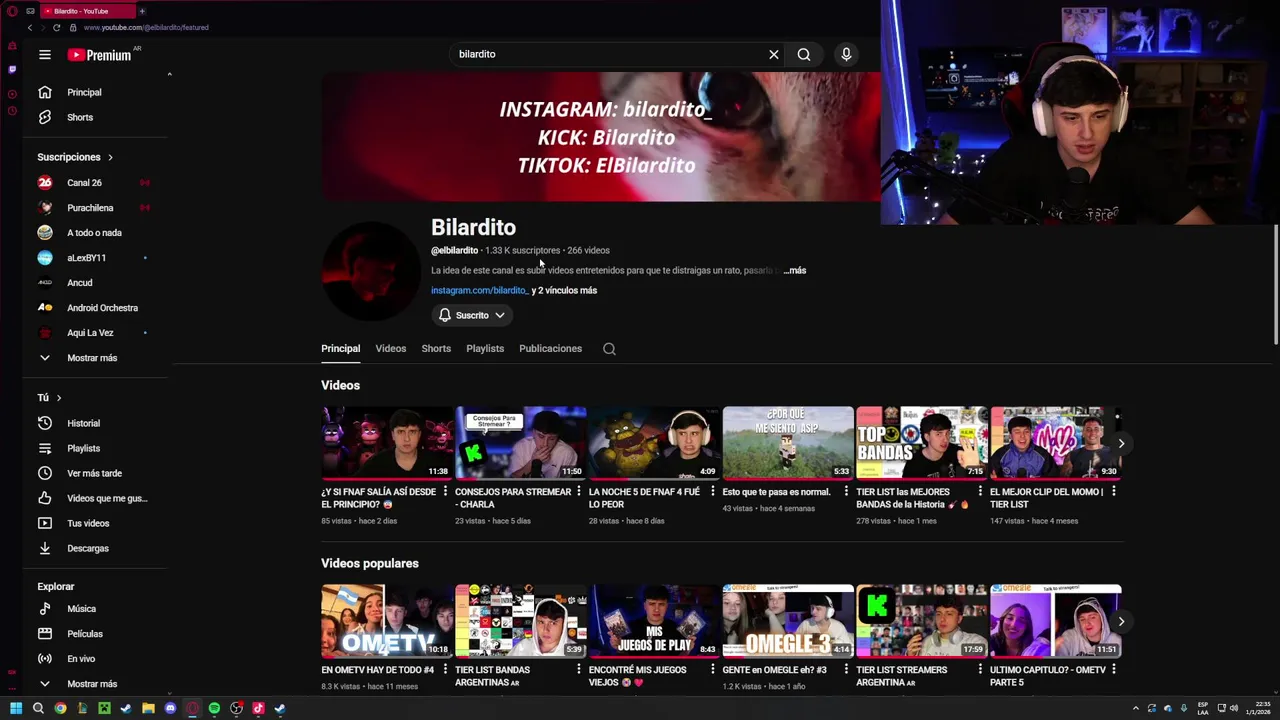Open Spotify from the taskbar
Image resolution: width=1280 pixels, height=720 pixels.
click(x=214, y=708)
